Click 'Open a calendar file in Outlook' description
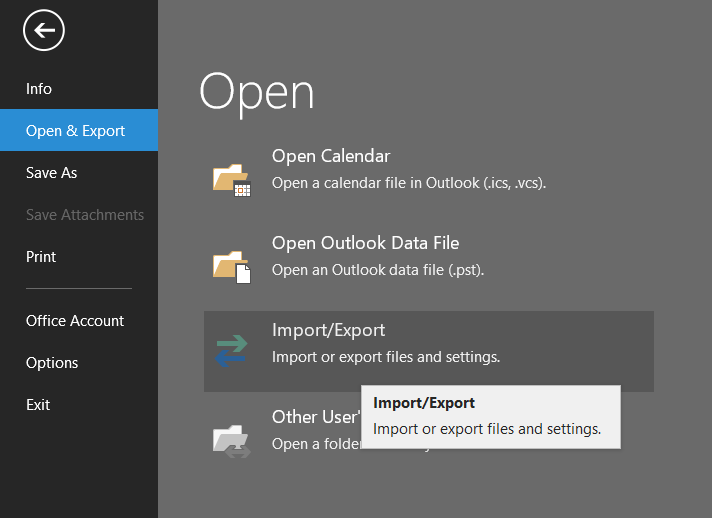712x518 pixels. click(409, 183)
